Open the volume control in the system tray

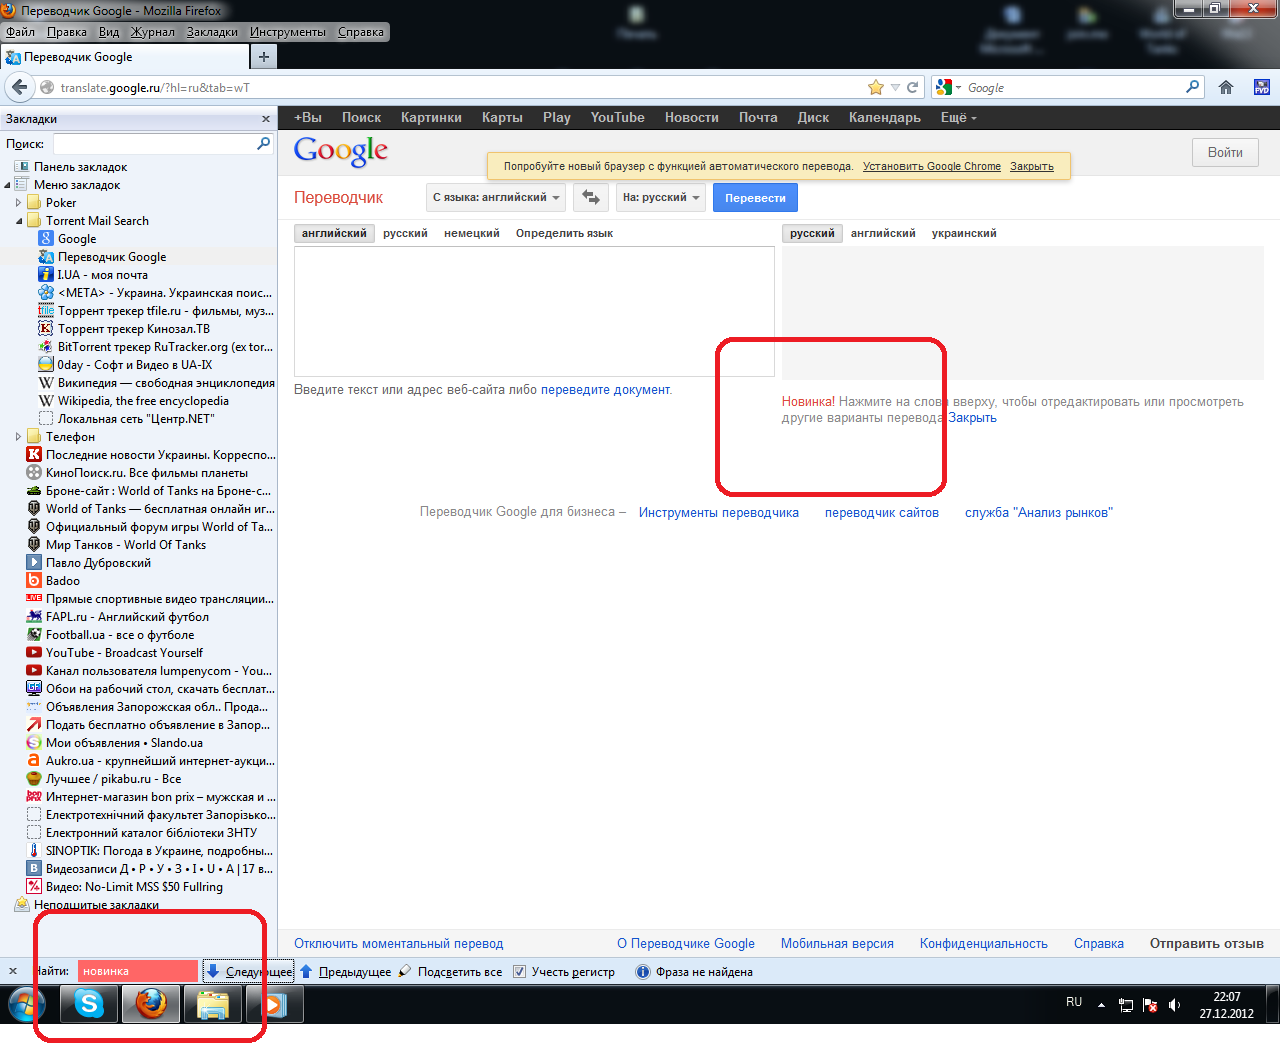coord(1174,1005)
